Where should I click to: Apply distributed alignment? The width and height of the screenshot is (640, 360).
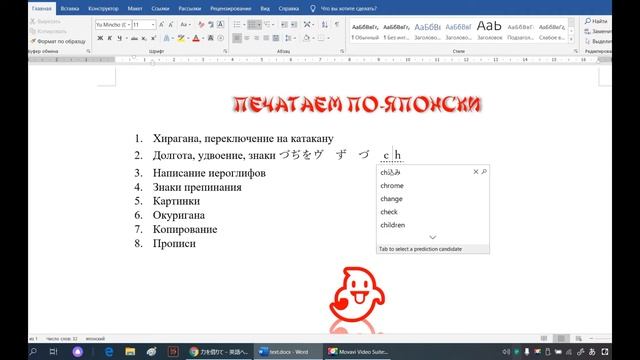pyautogui.click(x=276, y=38)
